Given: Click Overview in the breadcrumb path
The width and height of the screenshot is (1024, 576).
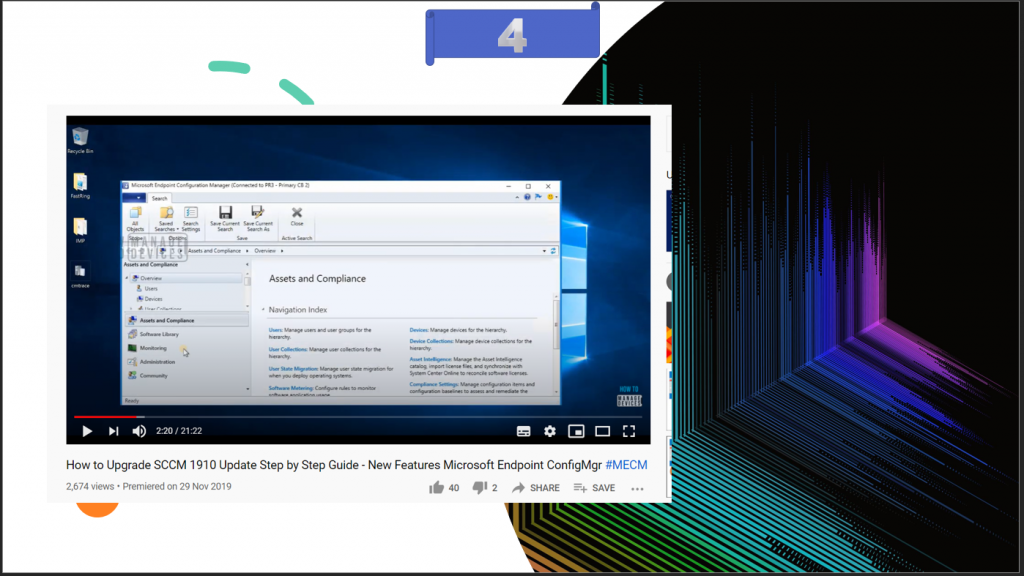Looking at the screenshot, I should click(x=265, y=251).
